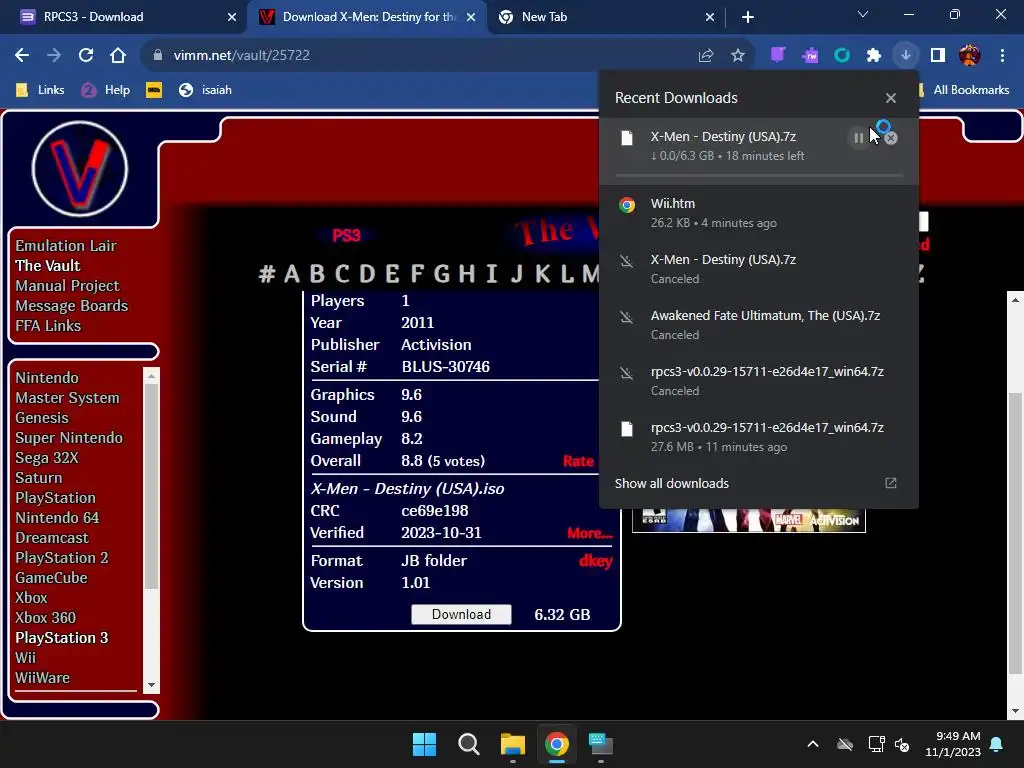Go back to previous page
1024x768 pixels.
22,56
